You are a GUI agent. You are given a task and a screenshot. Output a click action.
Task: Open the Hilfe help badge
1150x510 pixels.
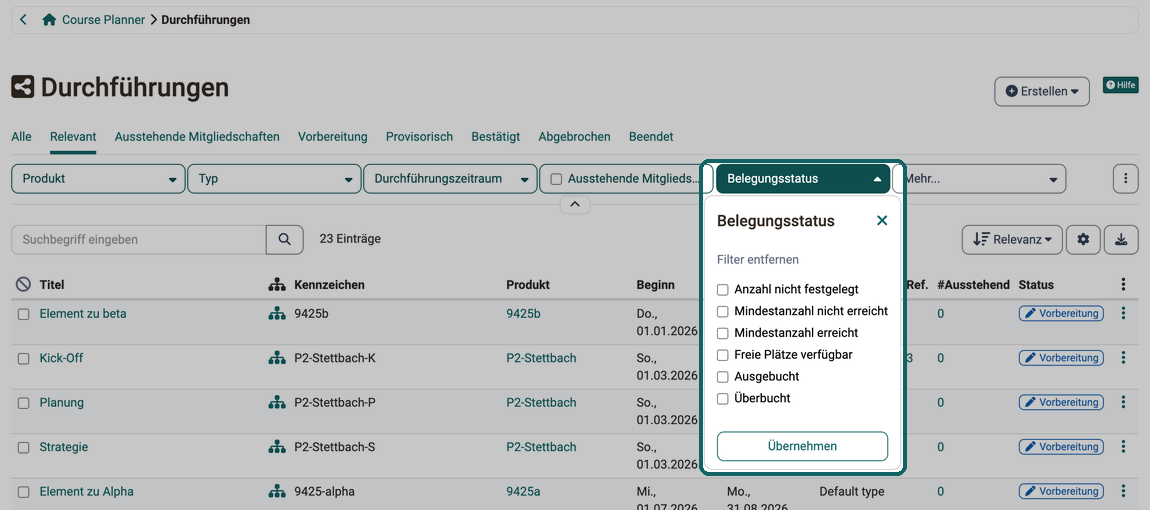(x=1121, y=85)
